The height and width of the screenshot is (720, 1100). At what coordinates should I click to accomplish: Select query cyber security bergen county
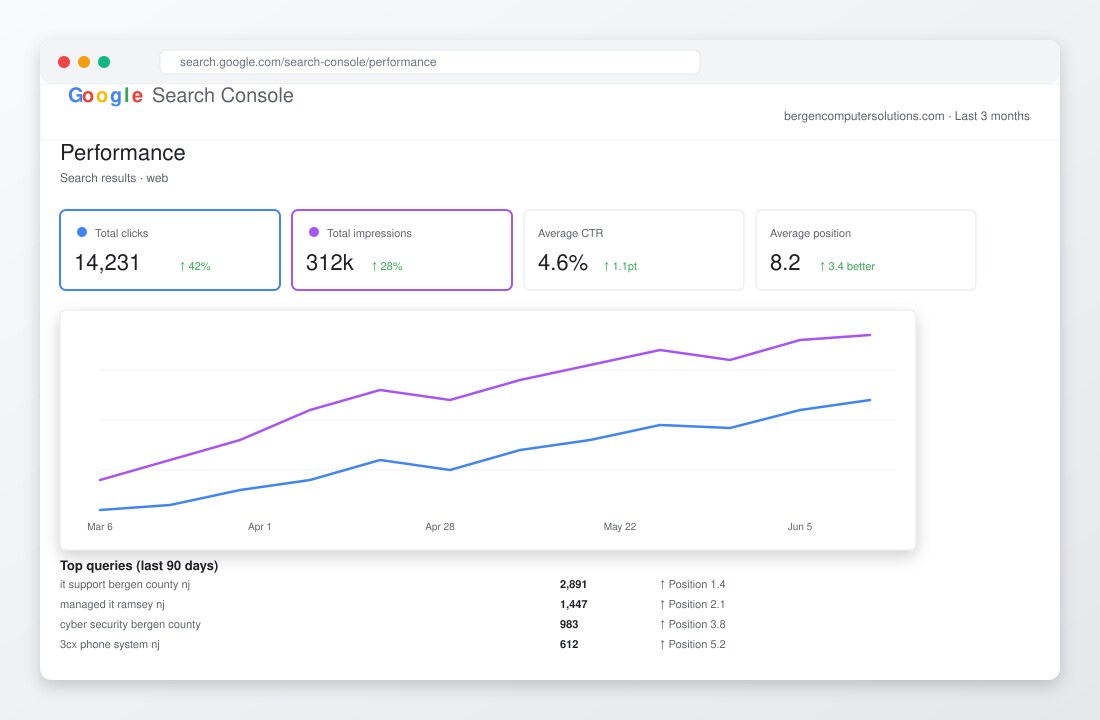pyautogui.click(x=130, y=624)
